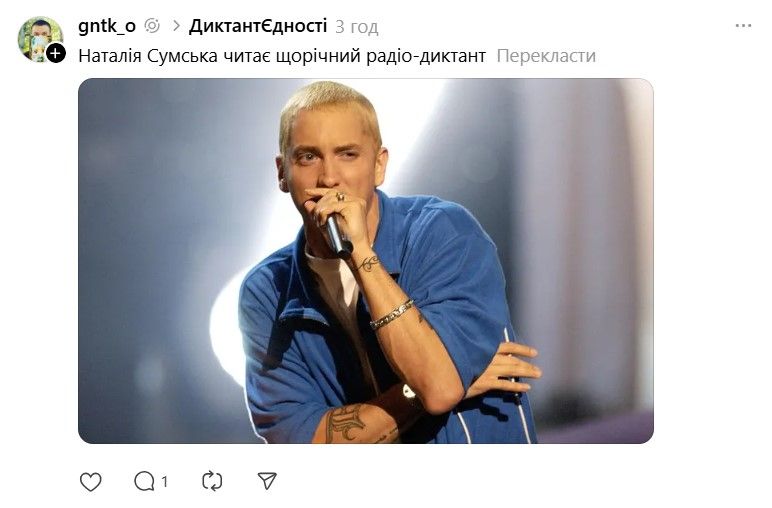The width and height of the screenshot is (772, 508).
Task: Click the bracelet on the wrist in photo
Action: click(x=392, y=315)
